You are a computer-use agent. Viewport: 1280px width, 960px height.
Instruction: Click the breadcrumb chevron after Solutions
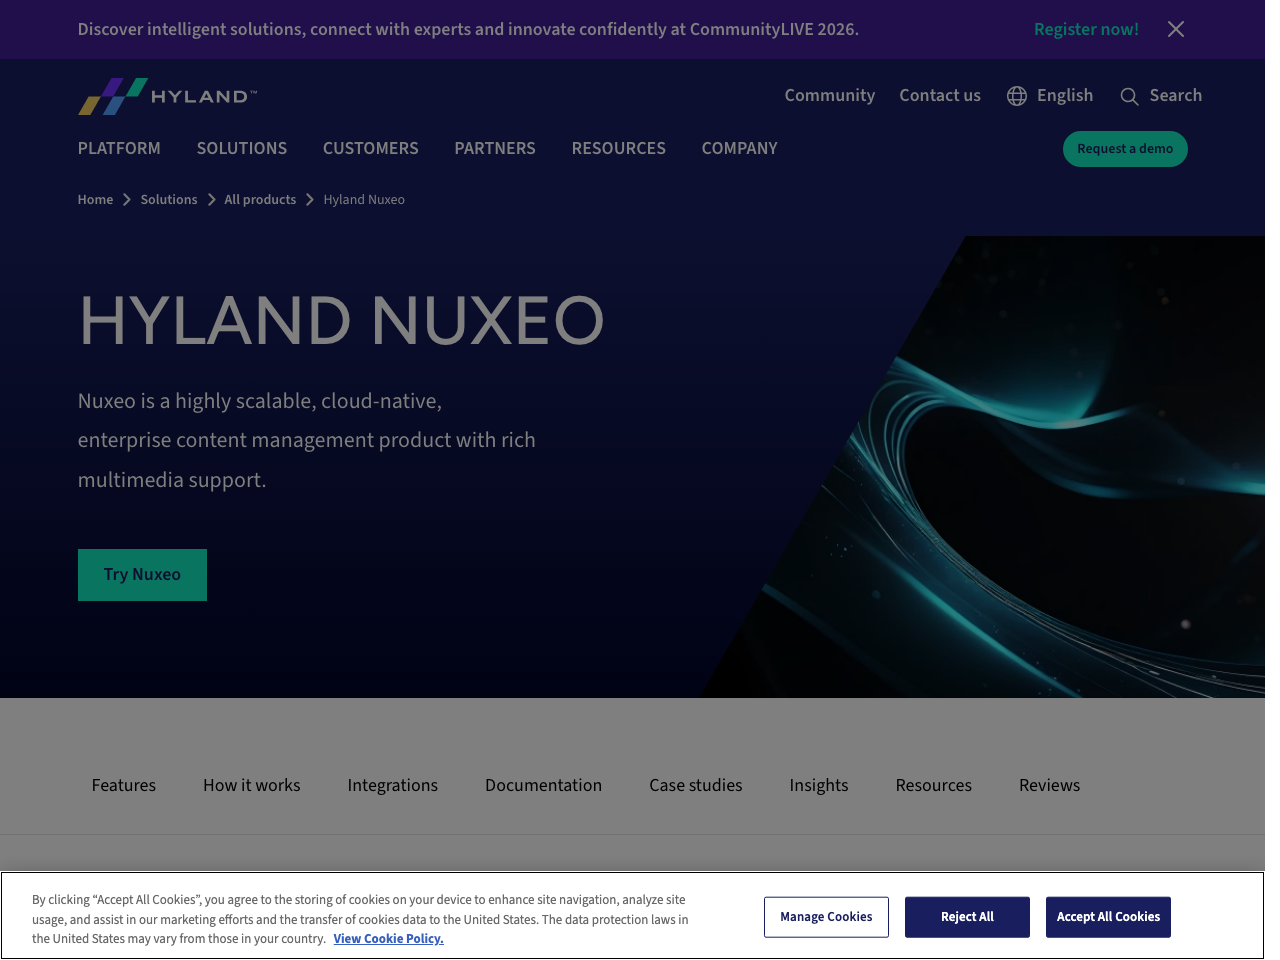pyautogui.click(x=211, y=199)
